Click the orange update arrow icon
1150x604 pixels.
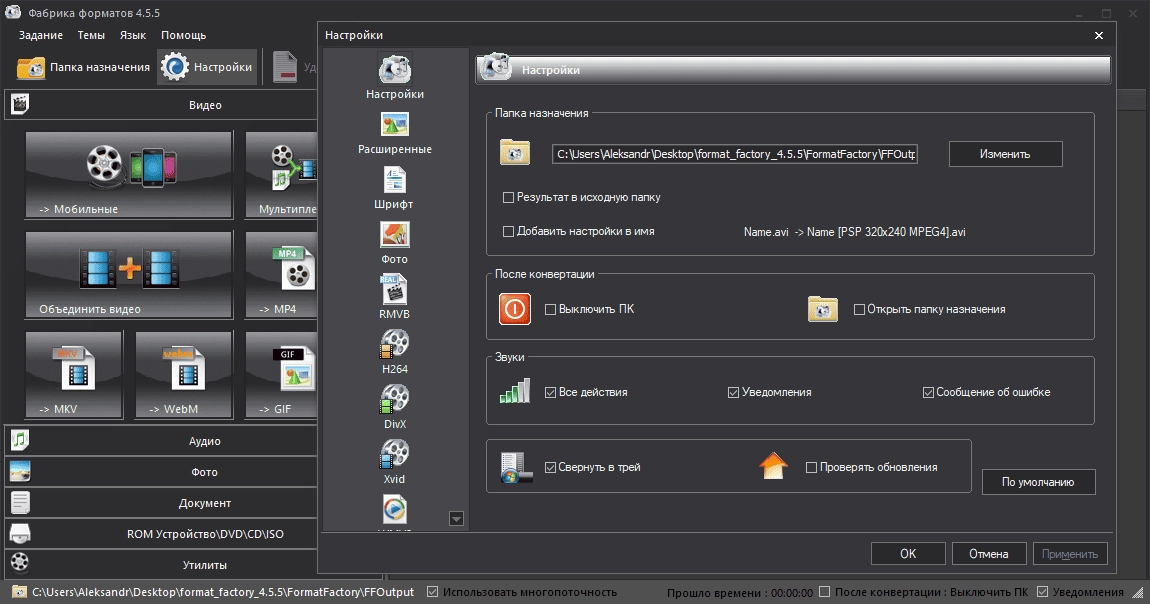coord(773,465)
